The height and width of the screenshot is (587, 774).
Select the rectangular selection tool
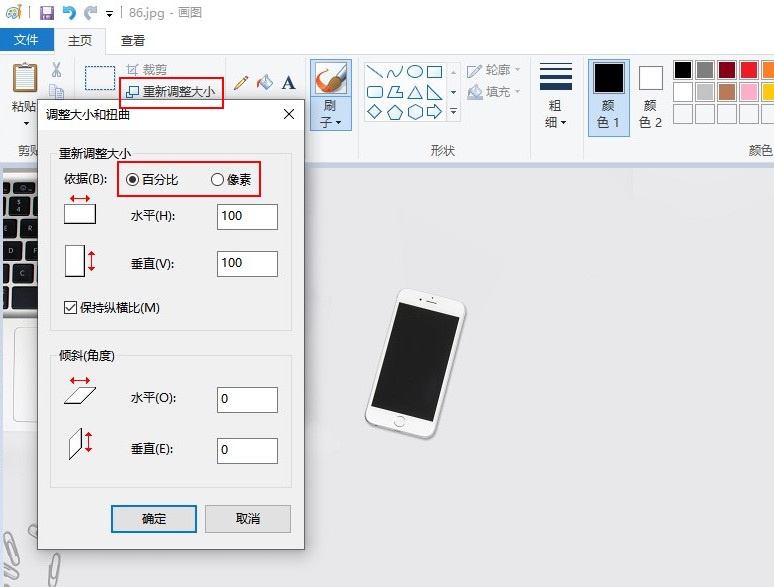(100, 78)
